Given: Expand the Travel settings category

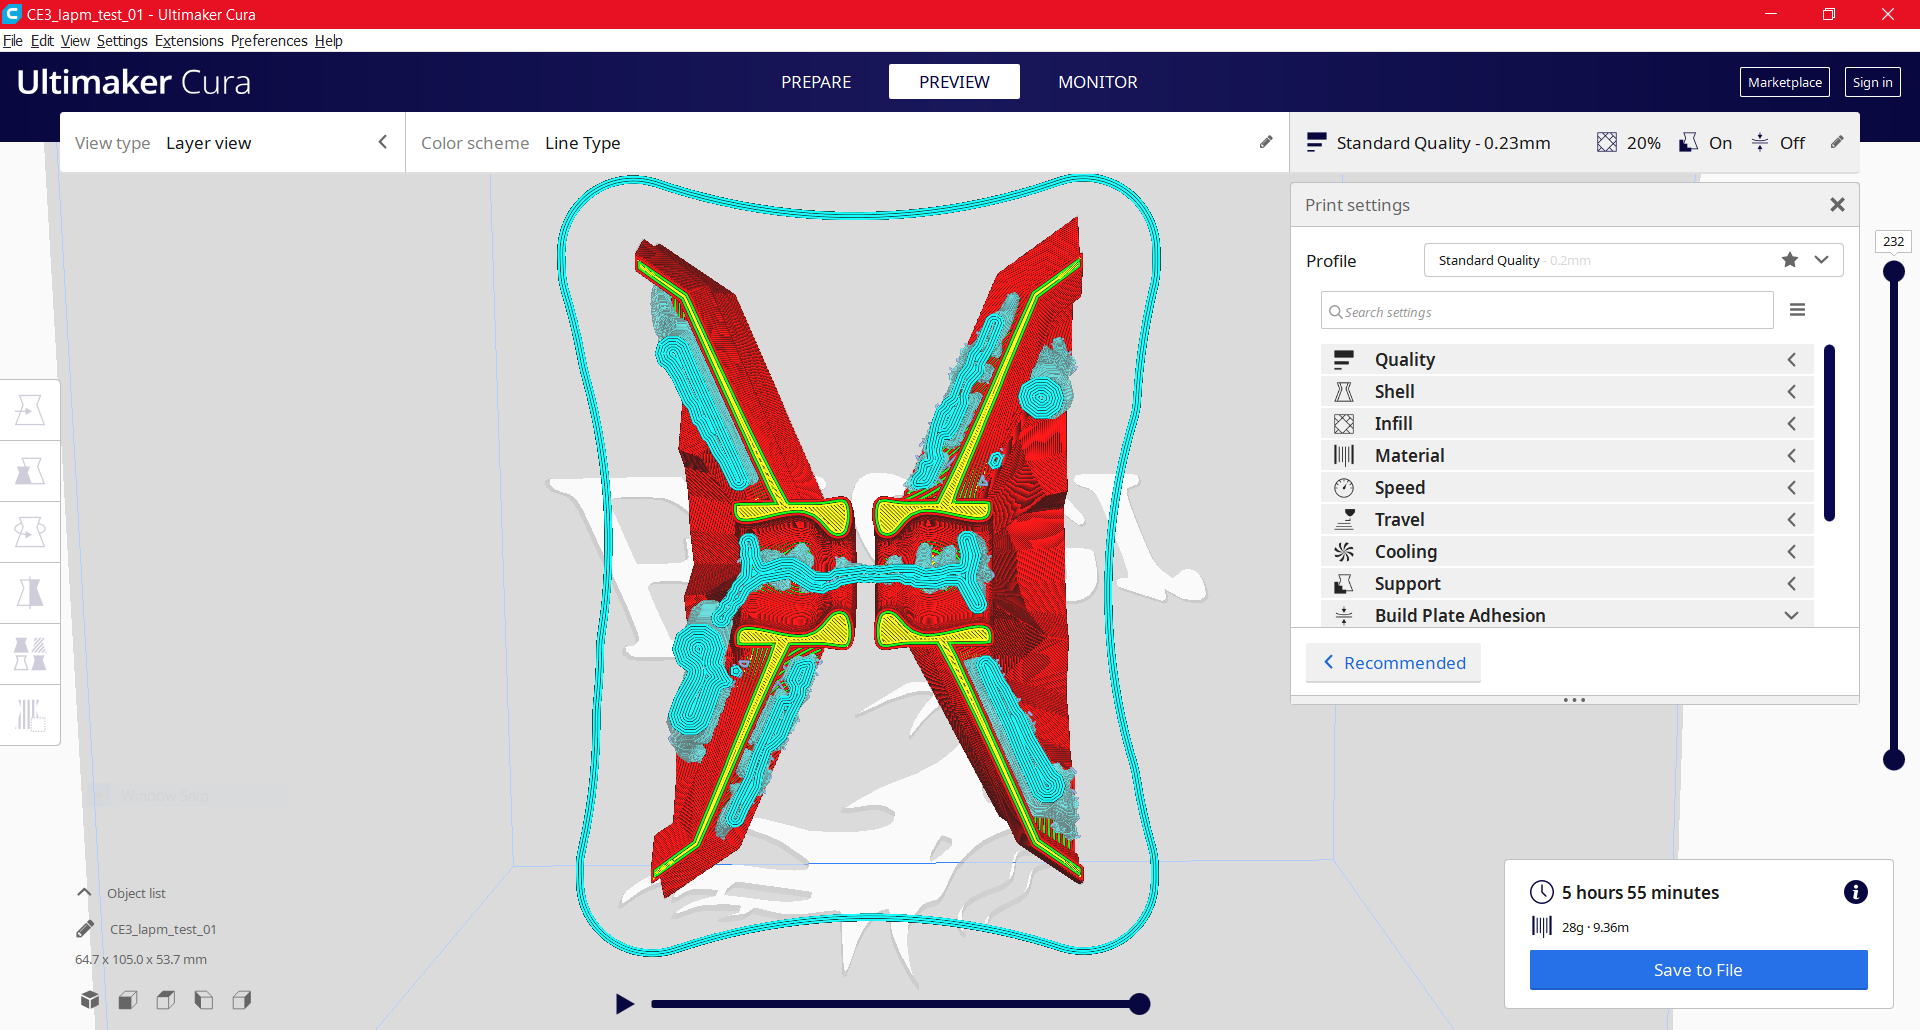Looking at the screenshot, I should point(1567,519).
